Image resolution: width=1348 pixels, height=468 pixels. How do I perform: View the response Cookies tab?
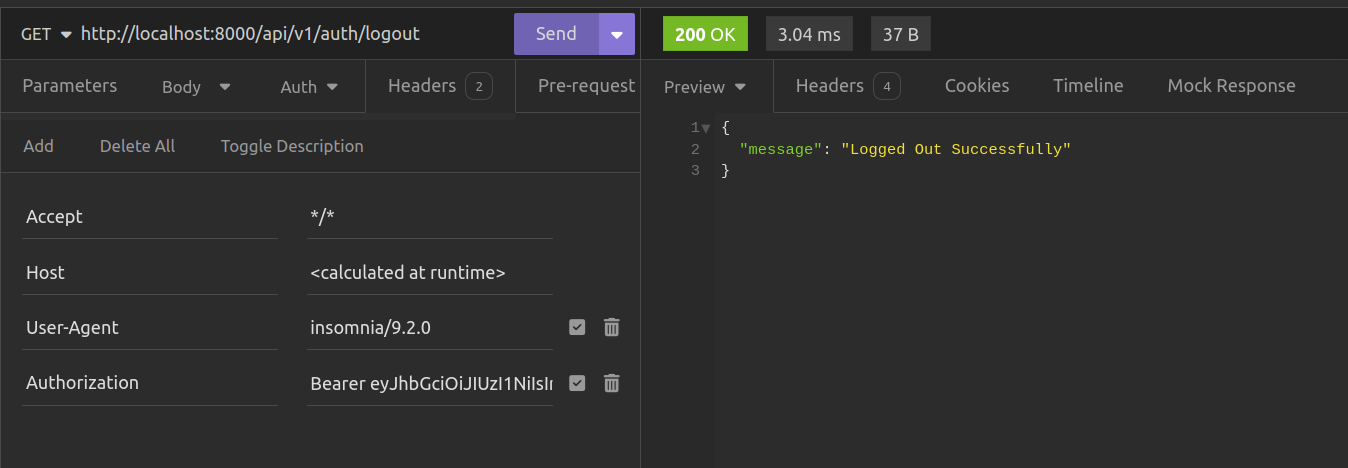click(x=976, y=86)
